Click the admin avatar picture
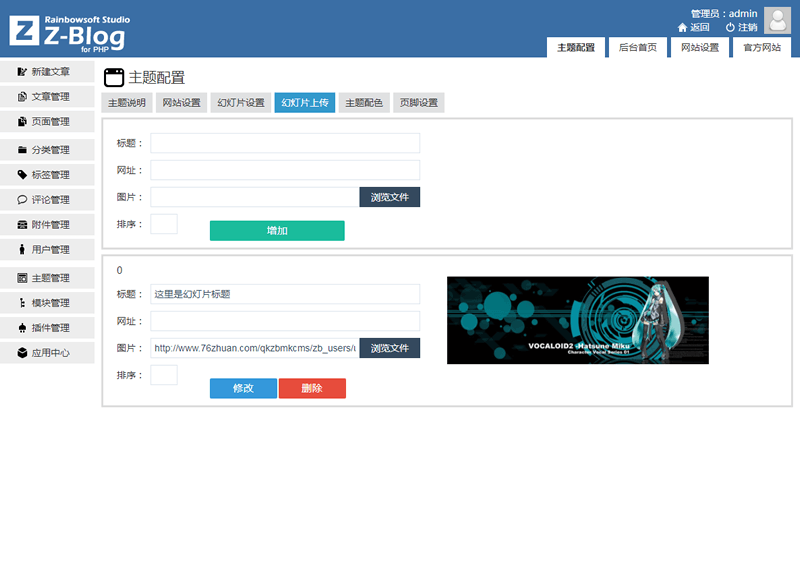 click(x=777, y=21)
